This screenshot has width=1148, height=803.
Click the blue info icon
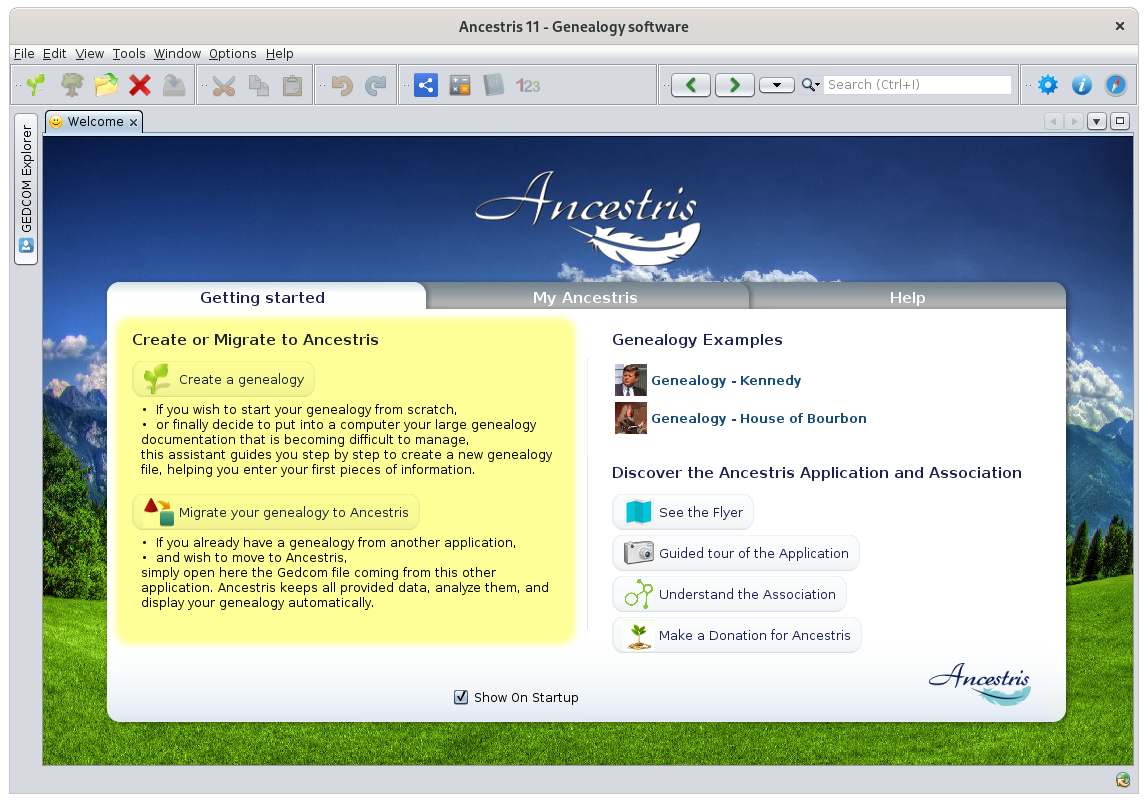pos(1082,85)
